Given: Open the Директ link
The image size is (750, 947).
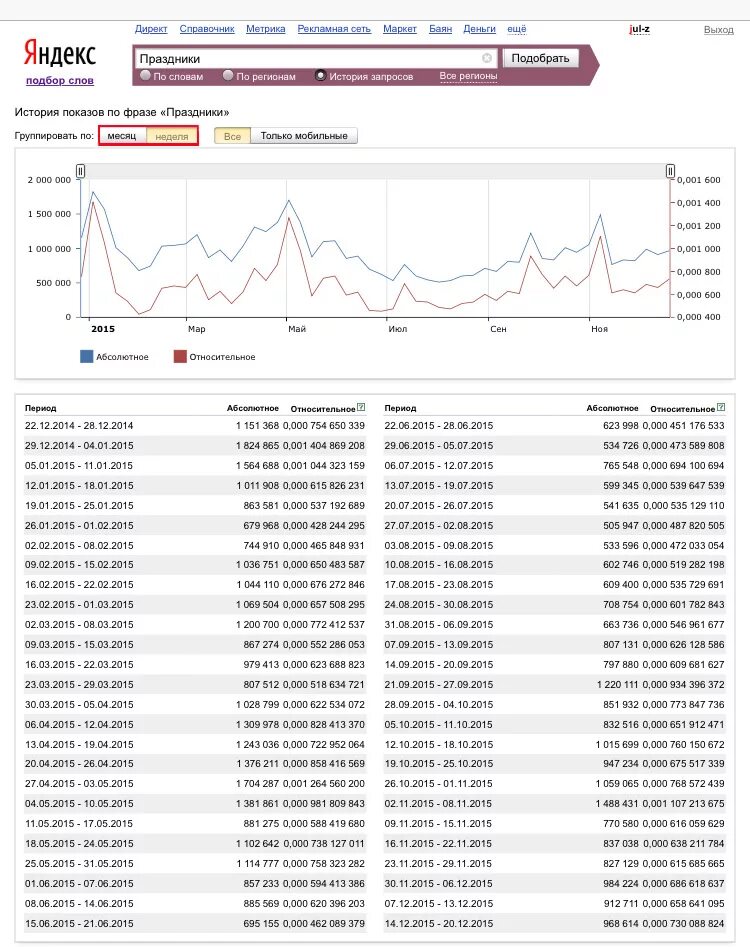Looking at the screenshot, I should (x=151, y=29).
